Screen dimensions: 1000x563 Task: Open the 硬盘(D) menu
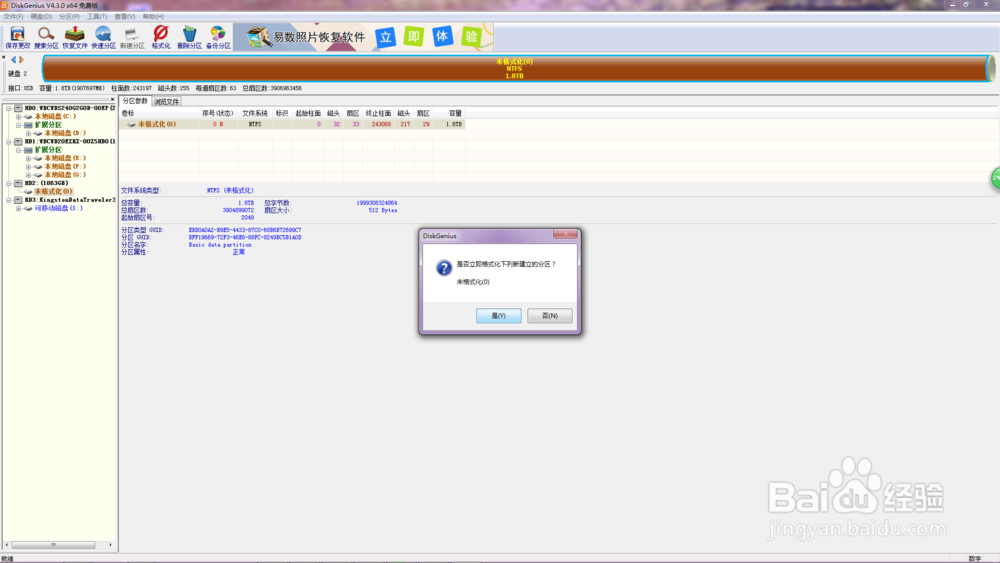point(41,17)
